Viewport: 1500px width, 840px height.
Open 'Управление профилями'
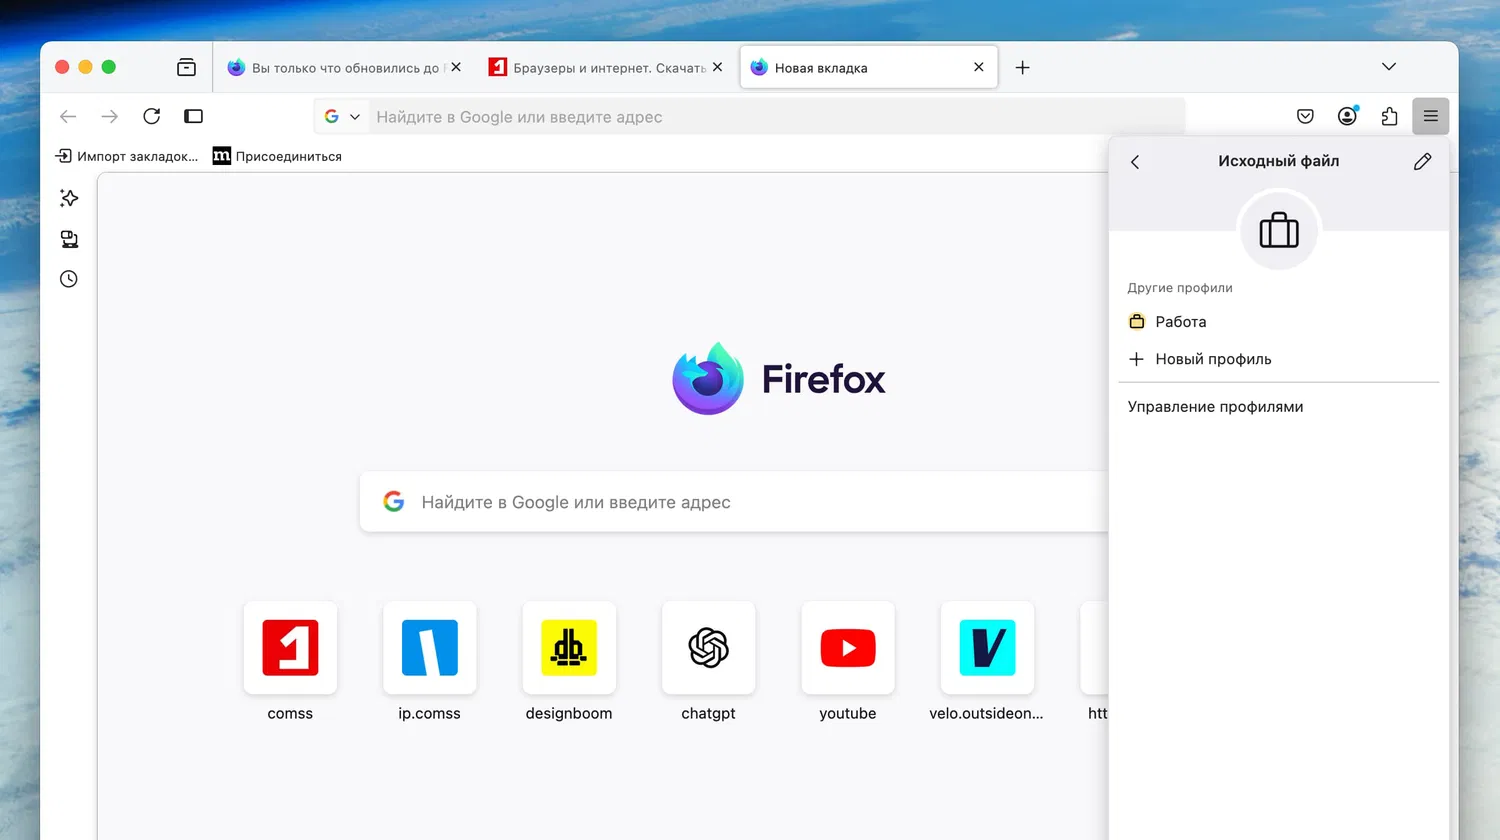pyautogui.click(x=1279, y=407)
